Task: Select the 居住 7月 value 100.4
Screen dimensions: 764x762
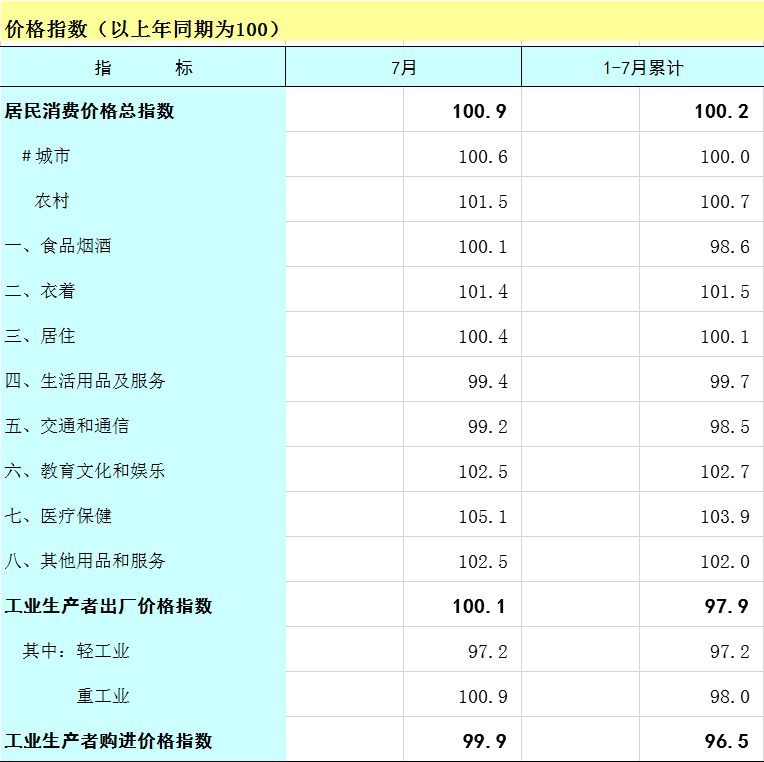Action: click(x=483, y=336)
